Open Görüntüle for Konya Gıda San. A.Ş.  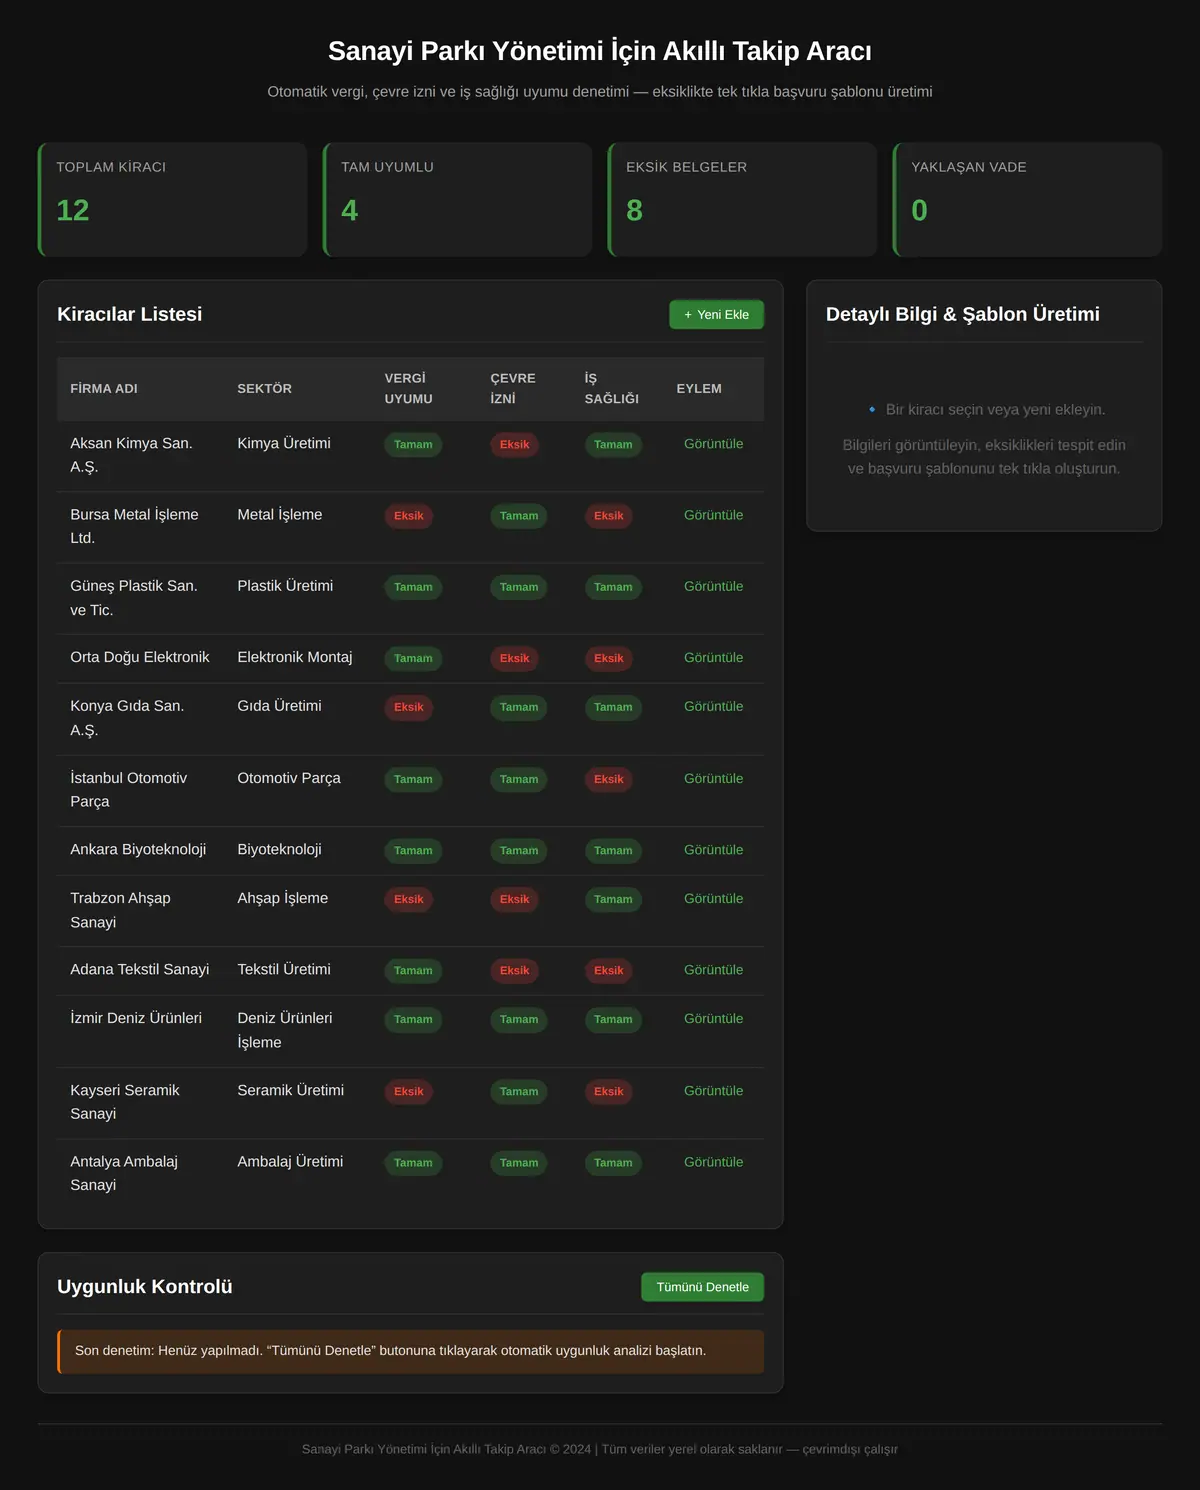(x=713, y=706)
